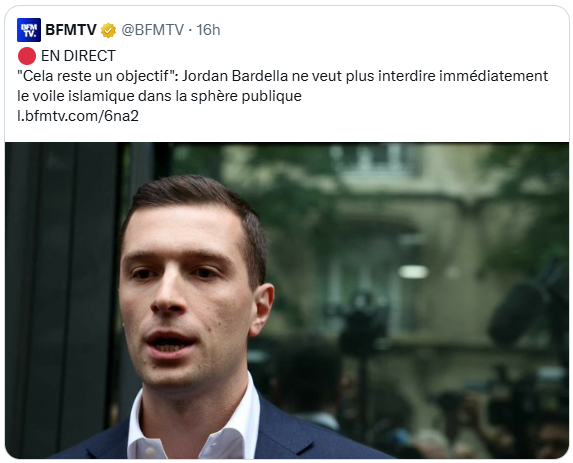Click the white light in the photo background

pyautogui.click(x=413, y=272)
